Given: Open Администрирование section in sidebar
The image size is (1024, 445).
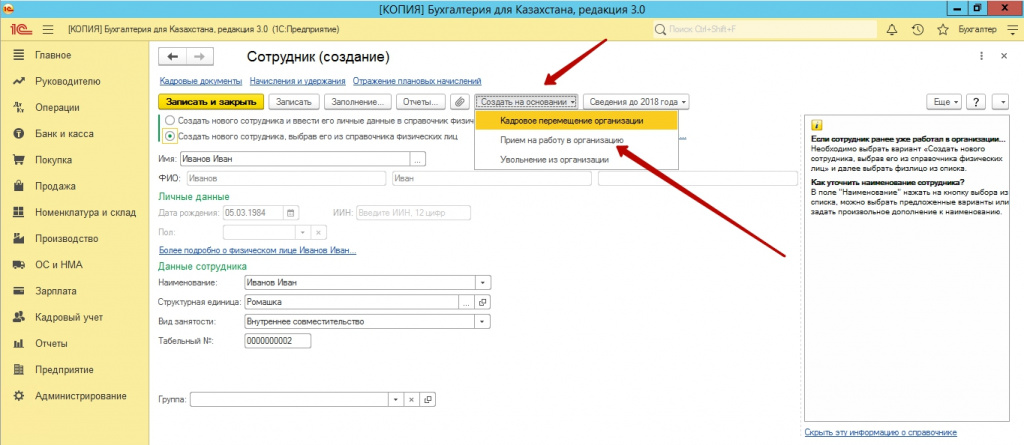Looking at the screenshot, I should pyautogui.click(x=81, y=396).
